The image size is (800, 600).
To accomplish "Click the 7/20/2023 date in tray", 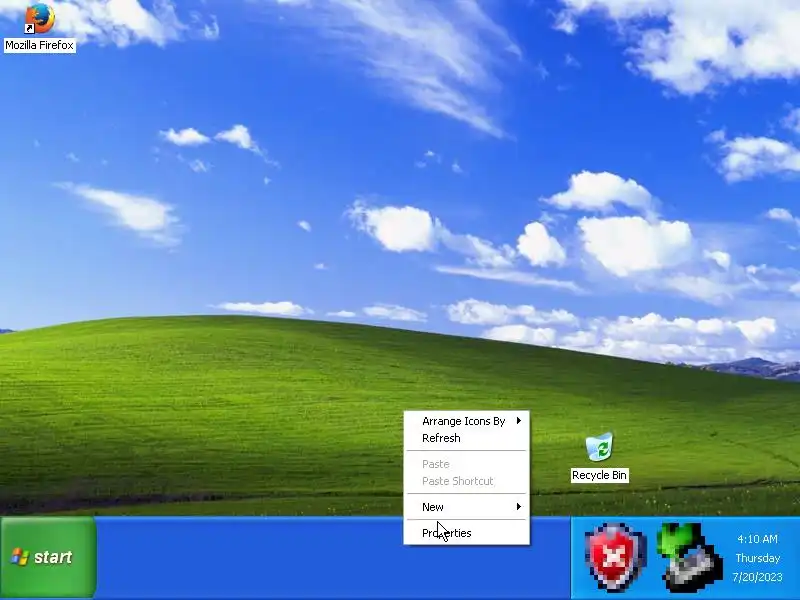I will [757, 577].
